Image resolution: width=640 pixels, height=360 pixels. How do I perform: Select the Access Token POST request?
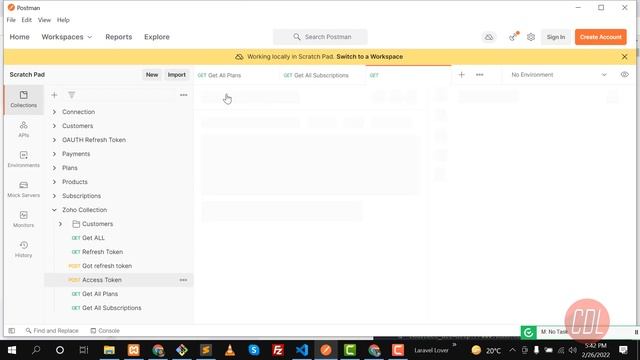click(x=118, y=280)
